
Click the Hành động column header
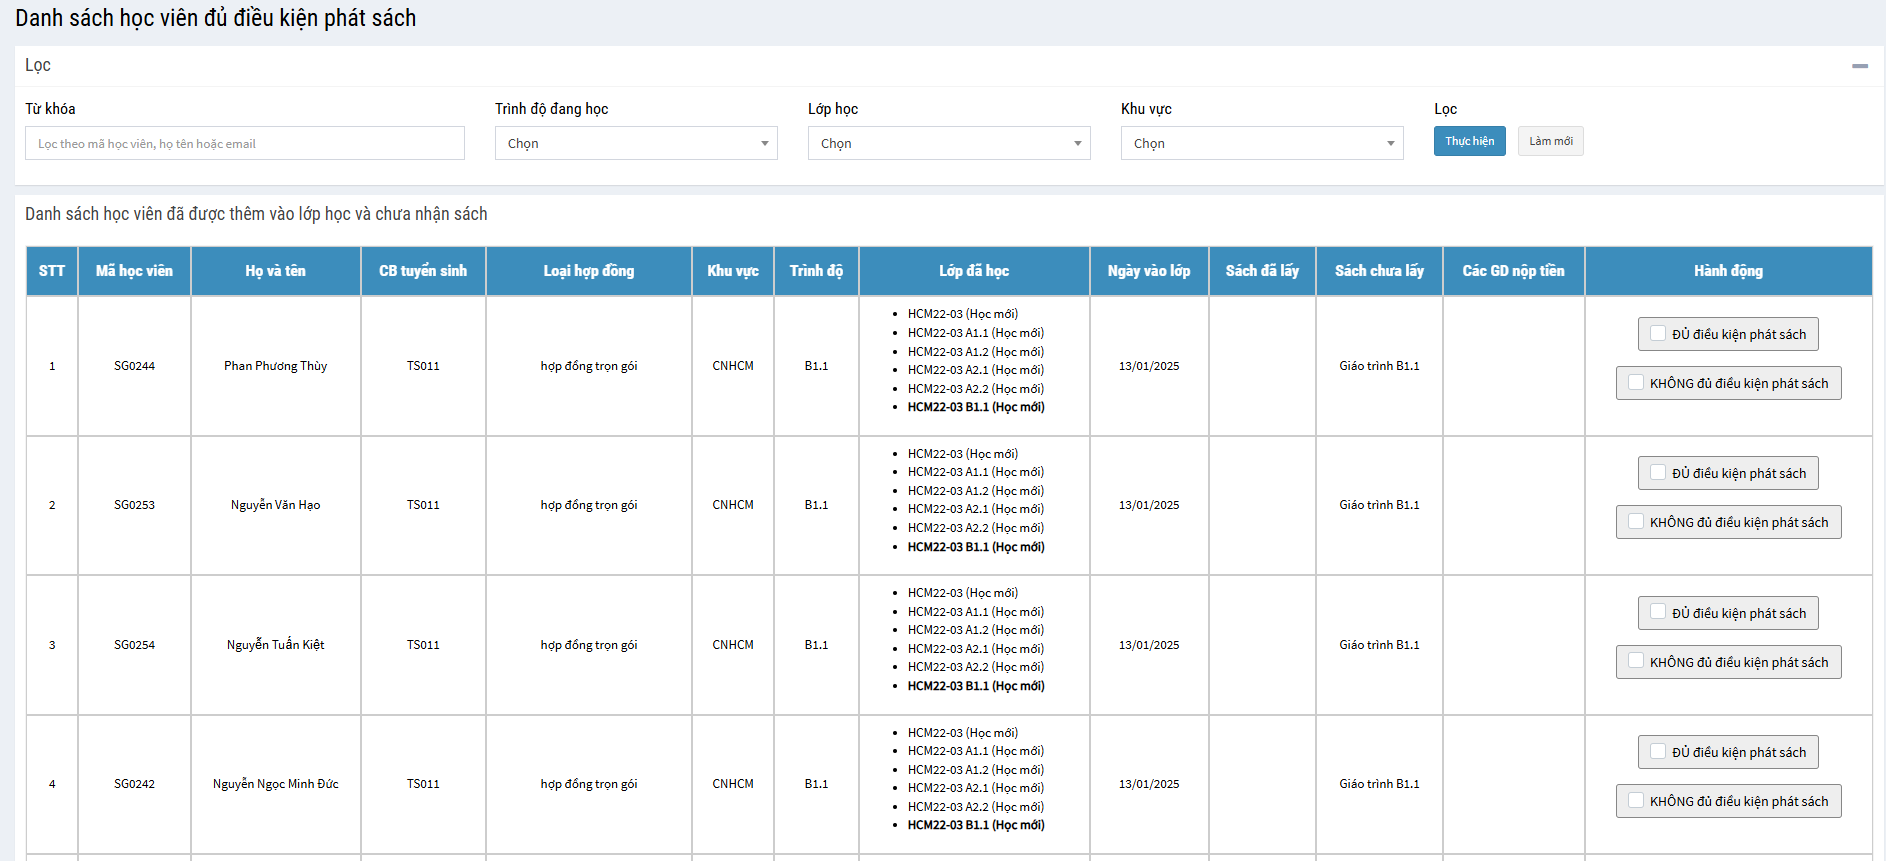point(1727,271)
